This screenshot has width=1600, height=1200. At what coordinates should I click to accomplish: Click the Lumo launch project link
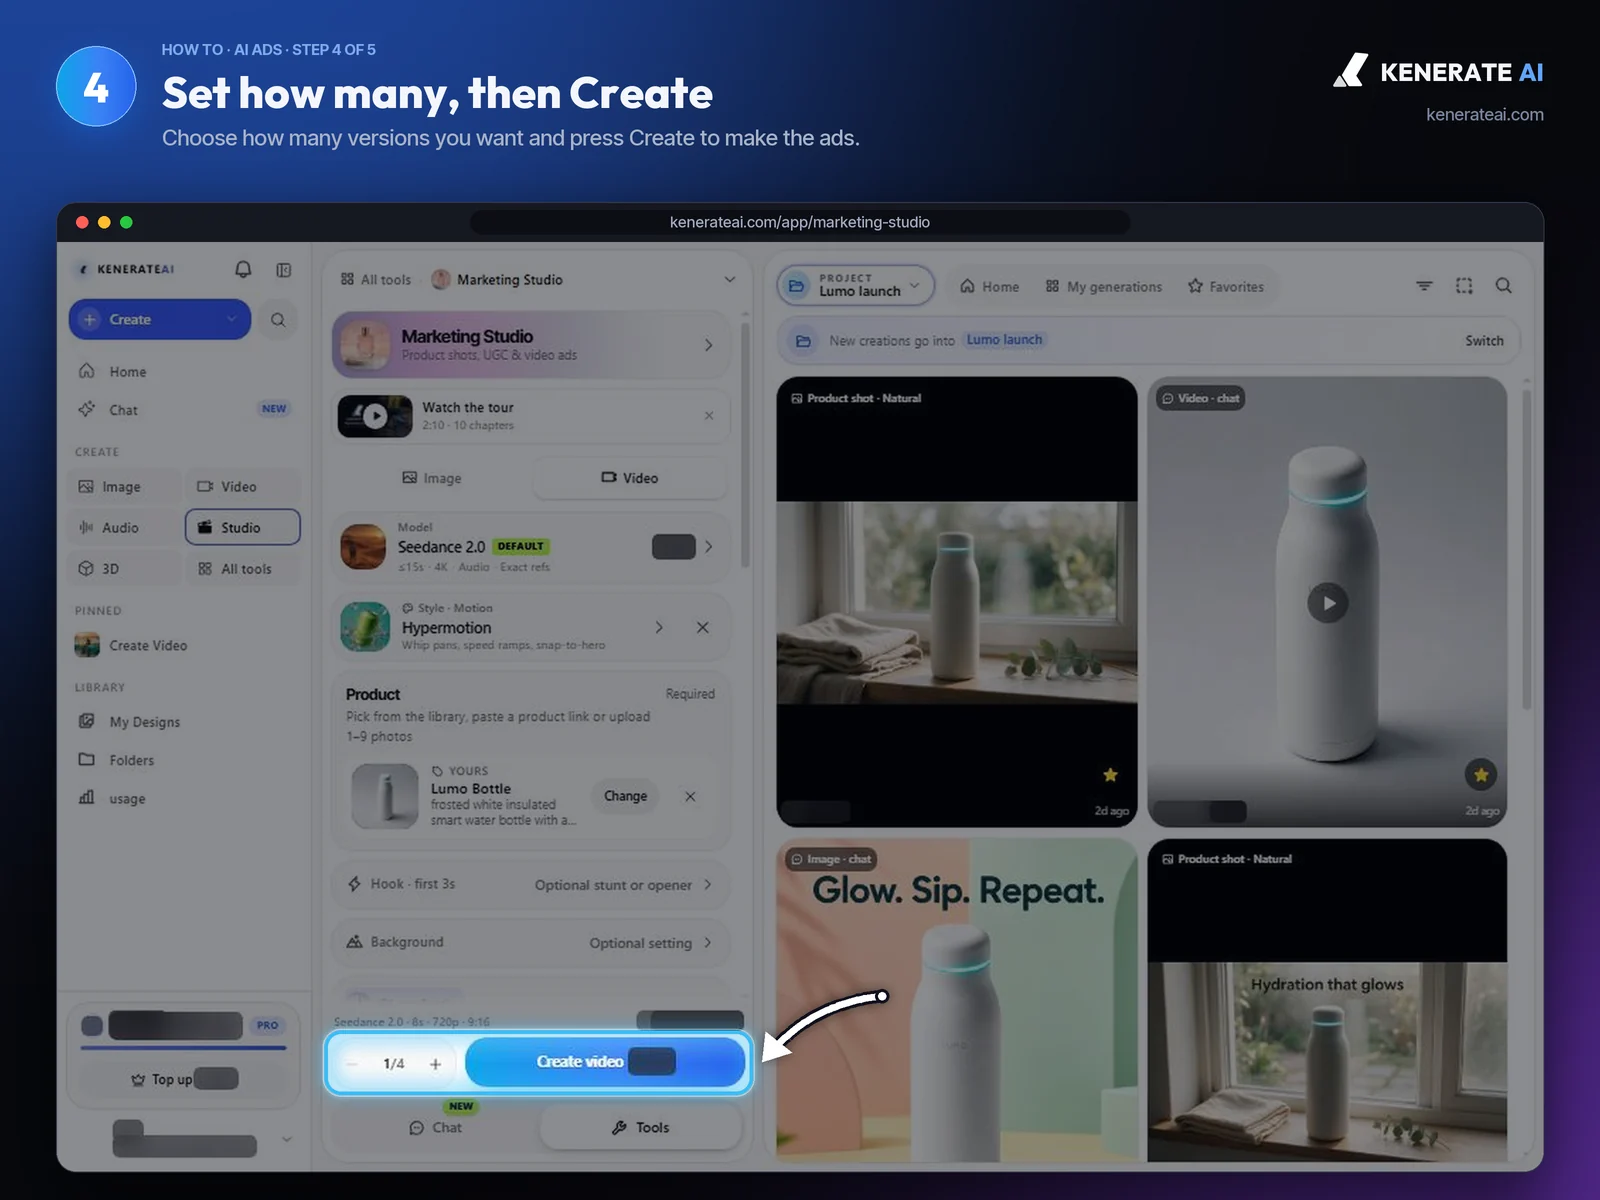pyautogui.click(x=1004, y=340)
